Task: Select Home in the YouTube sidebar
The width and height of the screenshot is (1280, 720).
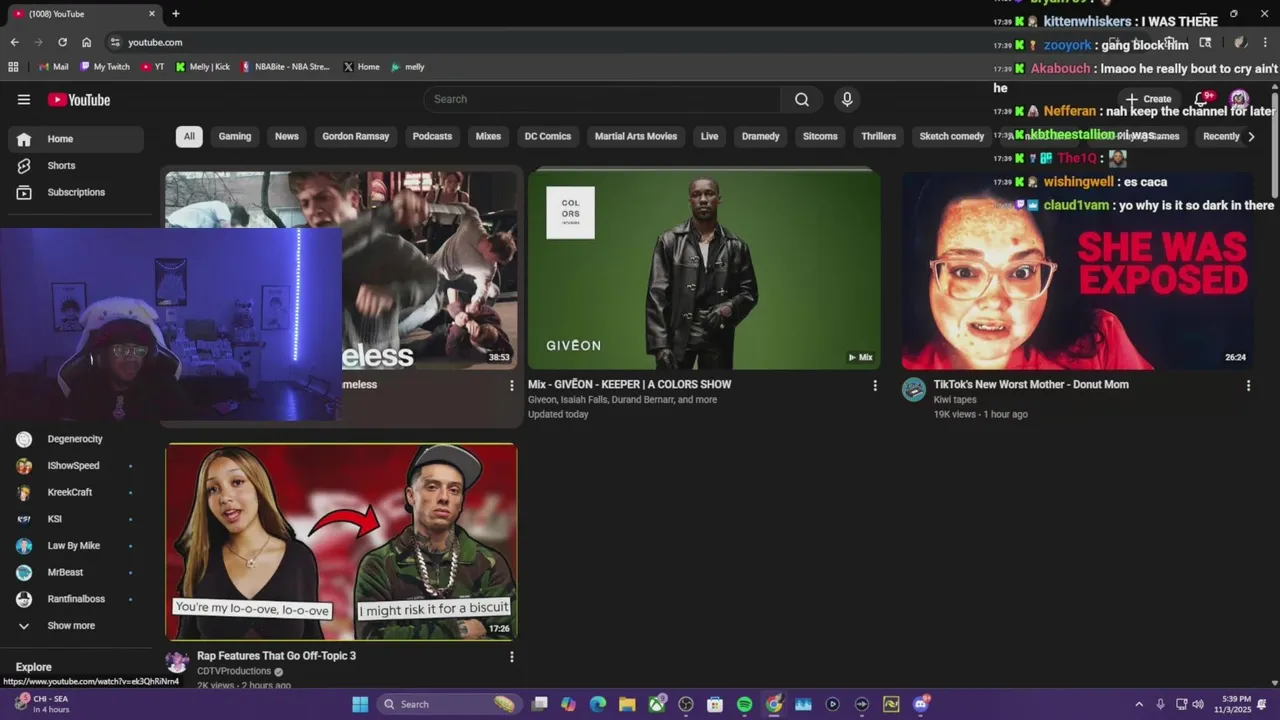Action: click(76, 139)
